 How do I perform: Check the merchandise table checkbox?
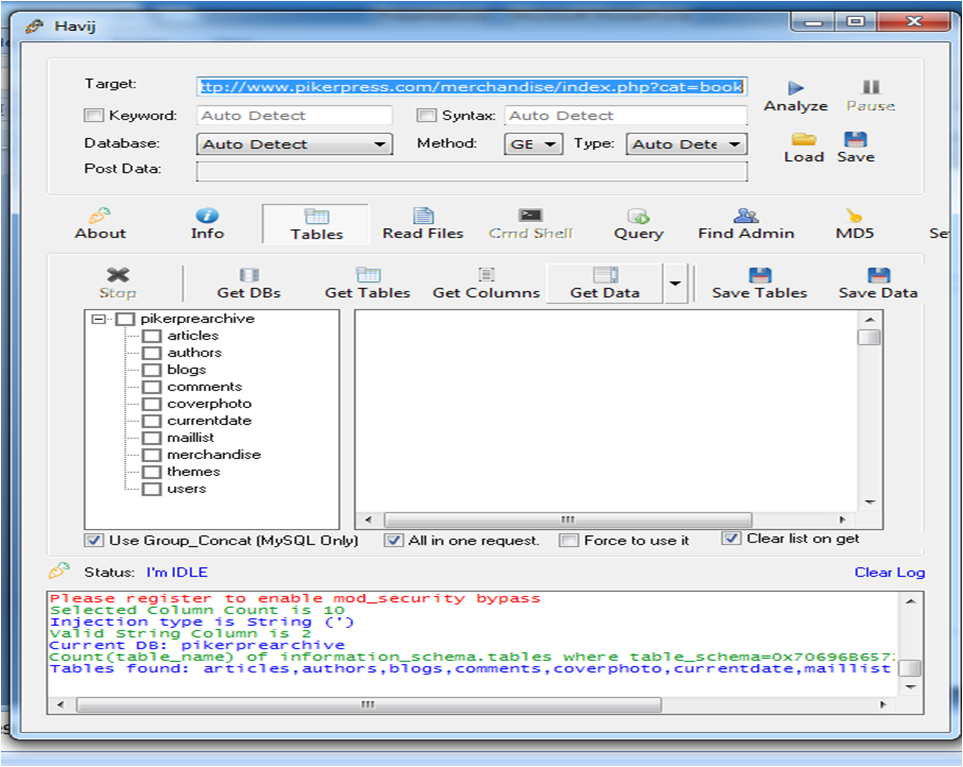(x=151, y=455)
